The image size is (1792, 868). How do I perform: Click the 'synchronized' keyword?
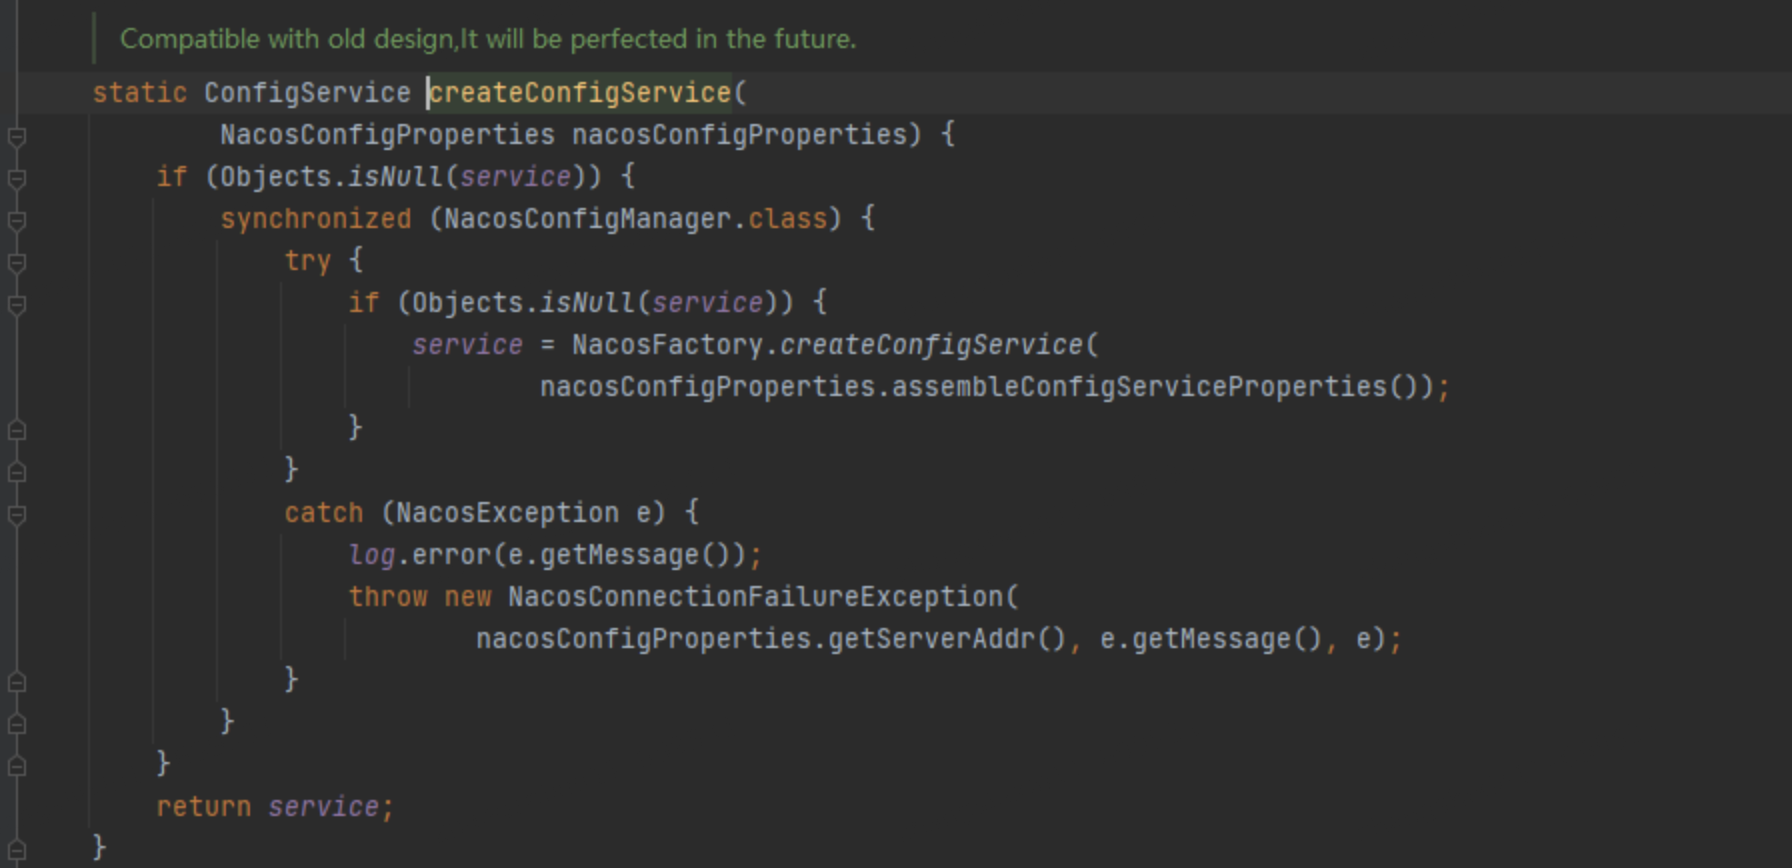point(316,219)
